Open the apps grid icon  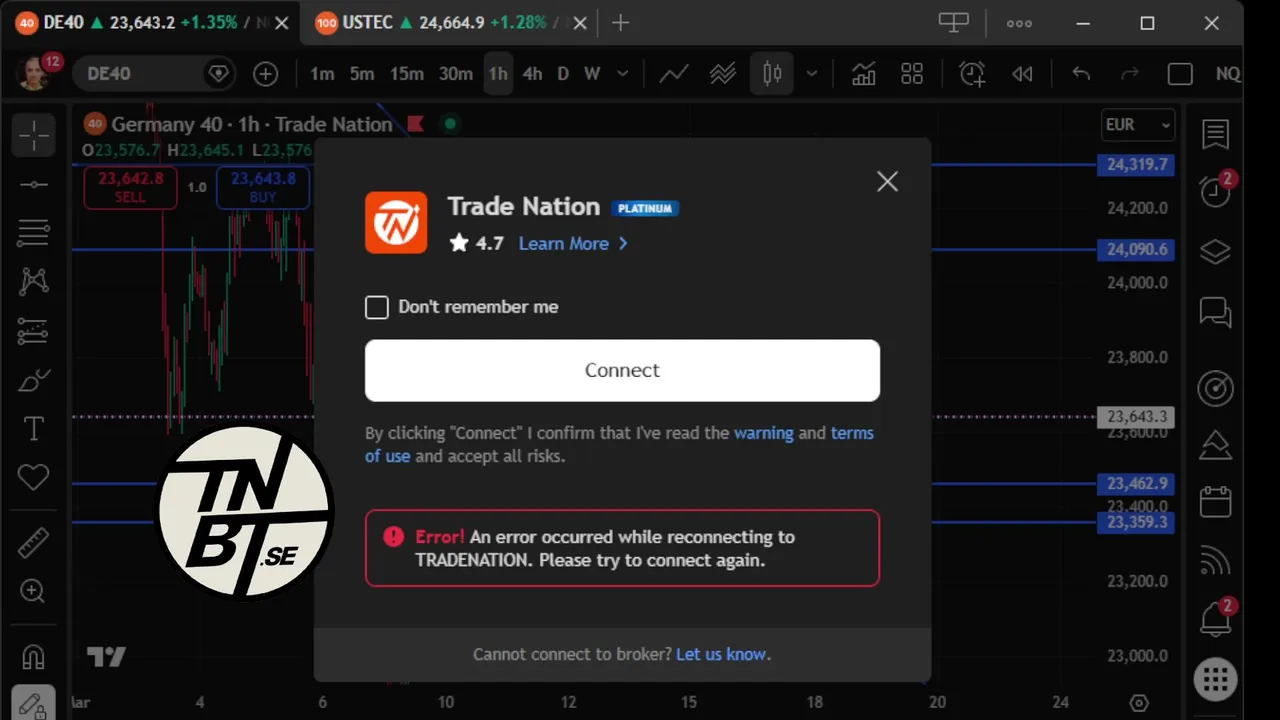[1215, 680]
